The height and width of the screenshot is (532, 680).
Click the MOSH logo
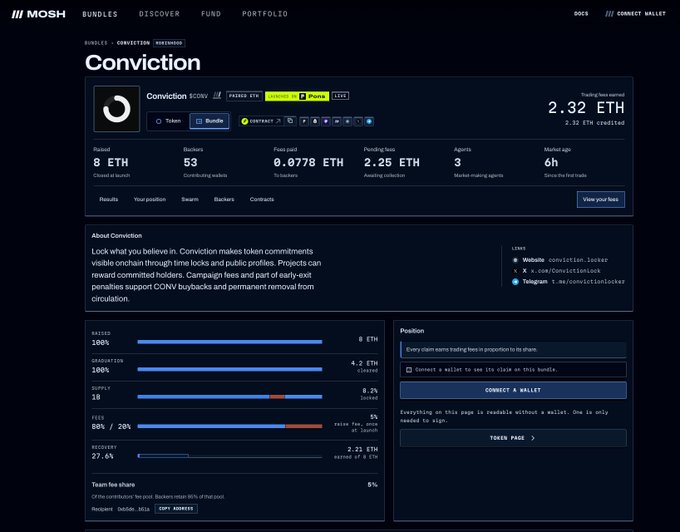[x=39, y=14]
